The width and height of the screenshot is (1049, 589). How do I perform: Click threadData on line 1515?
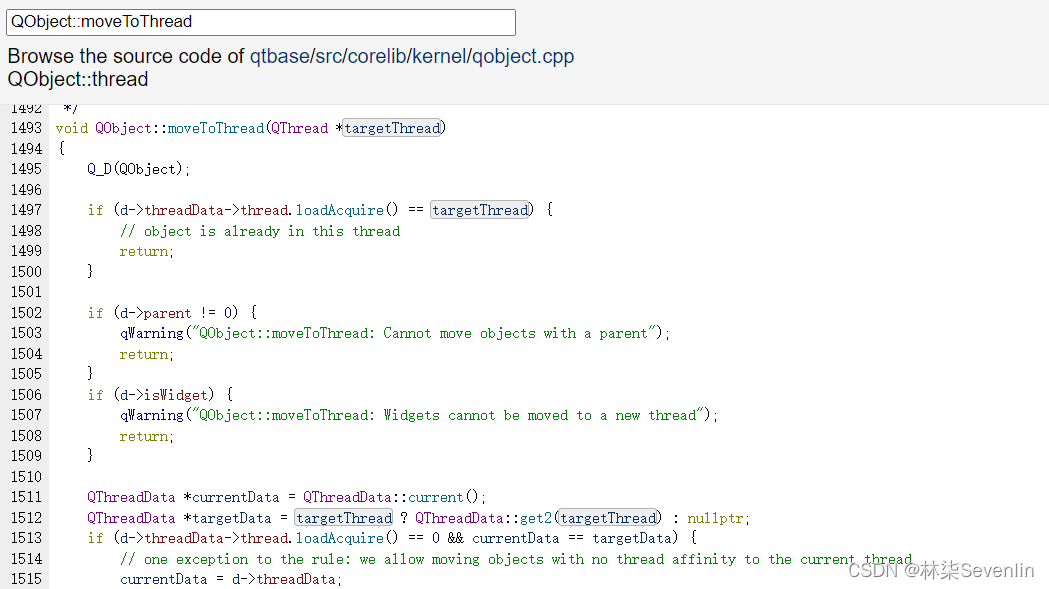296,579
